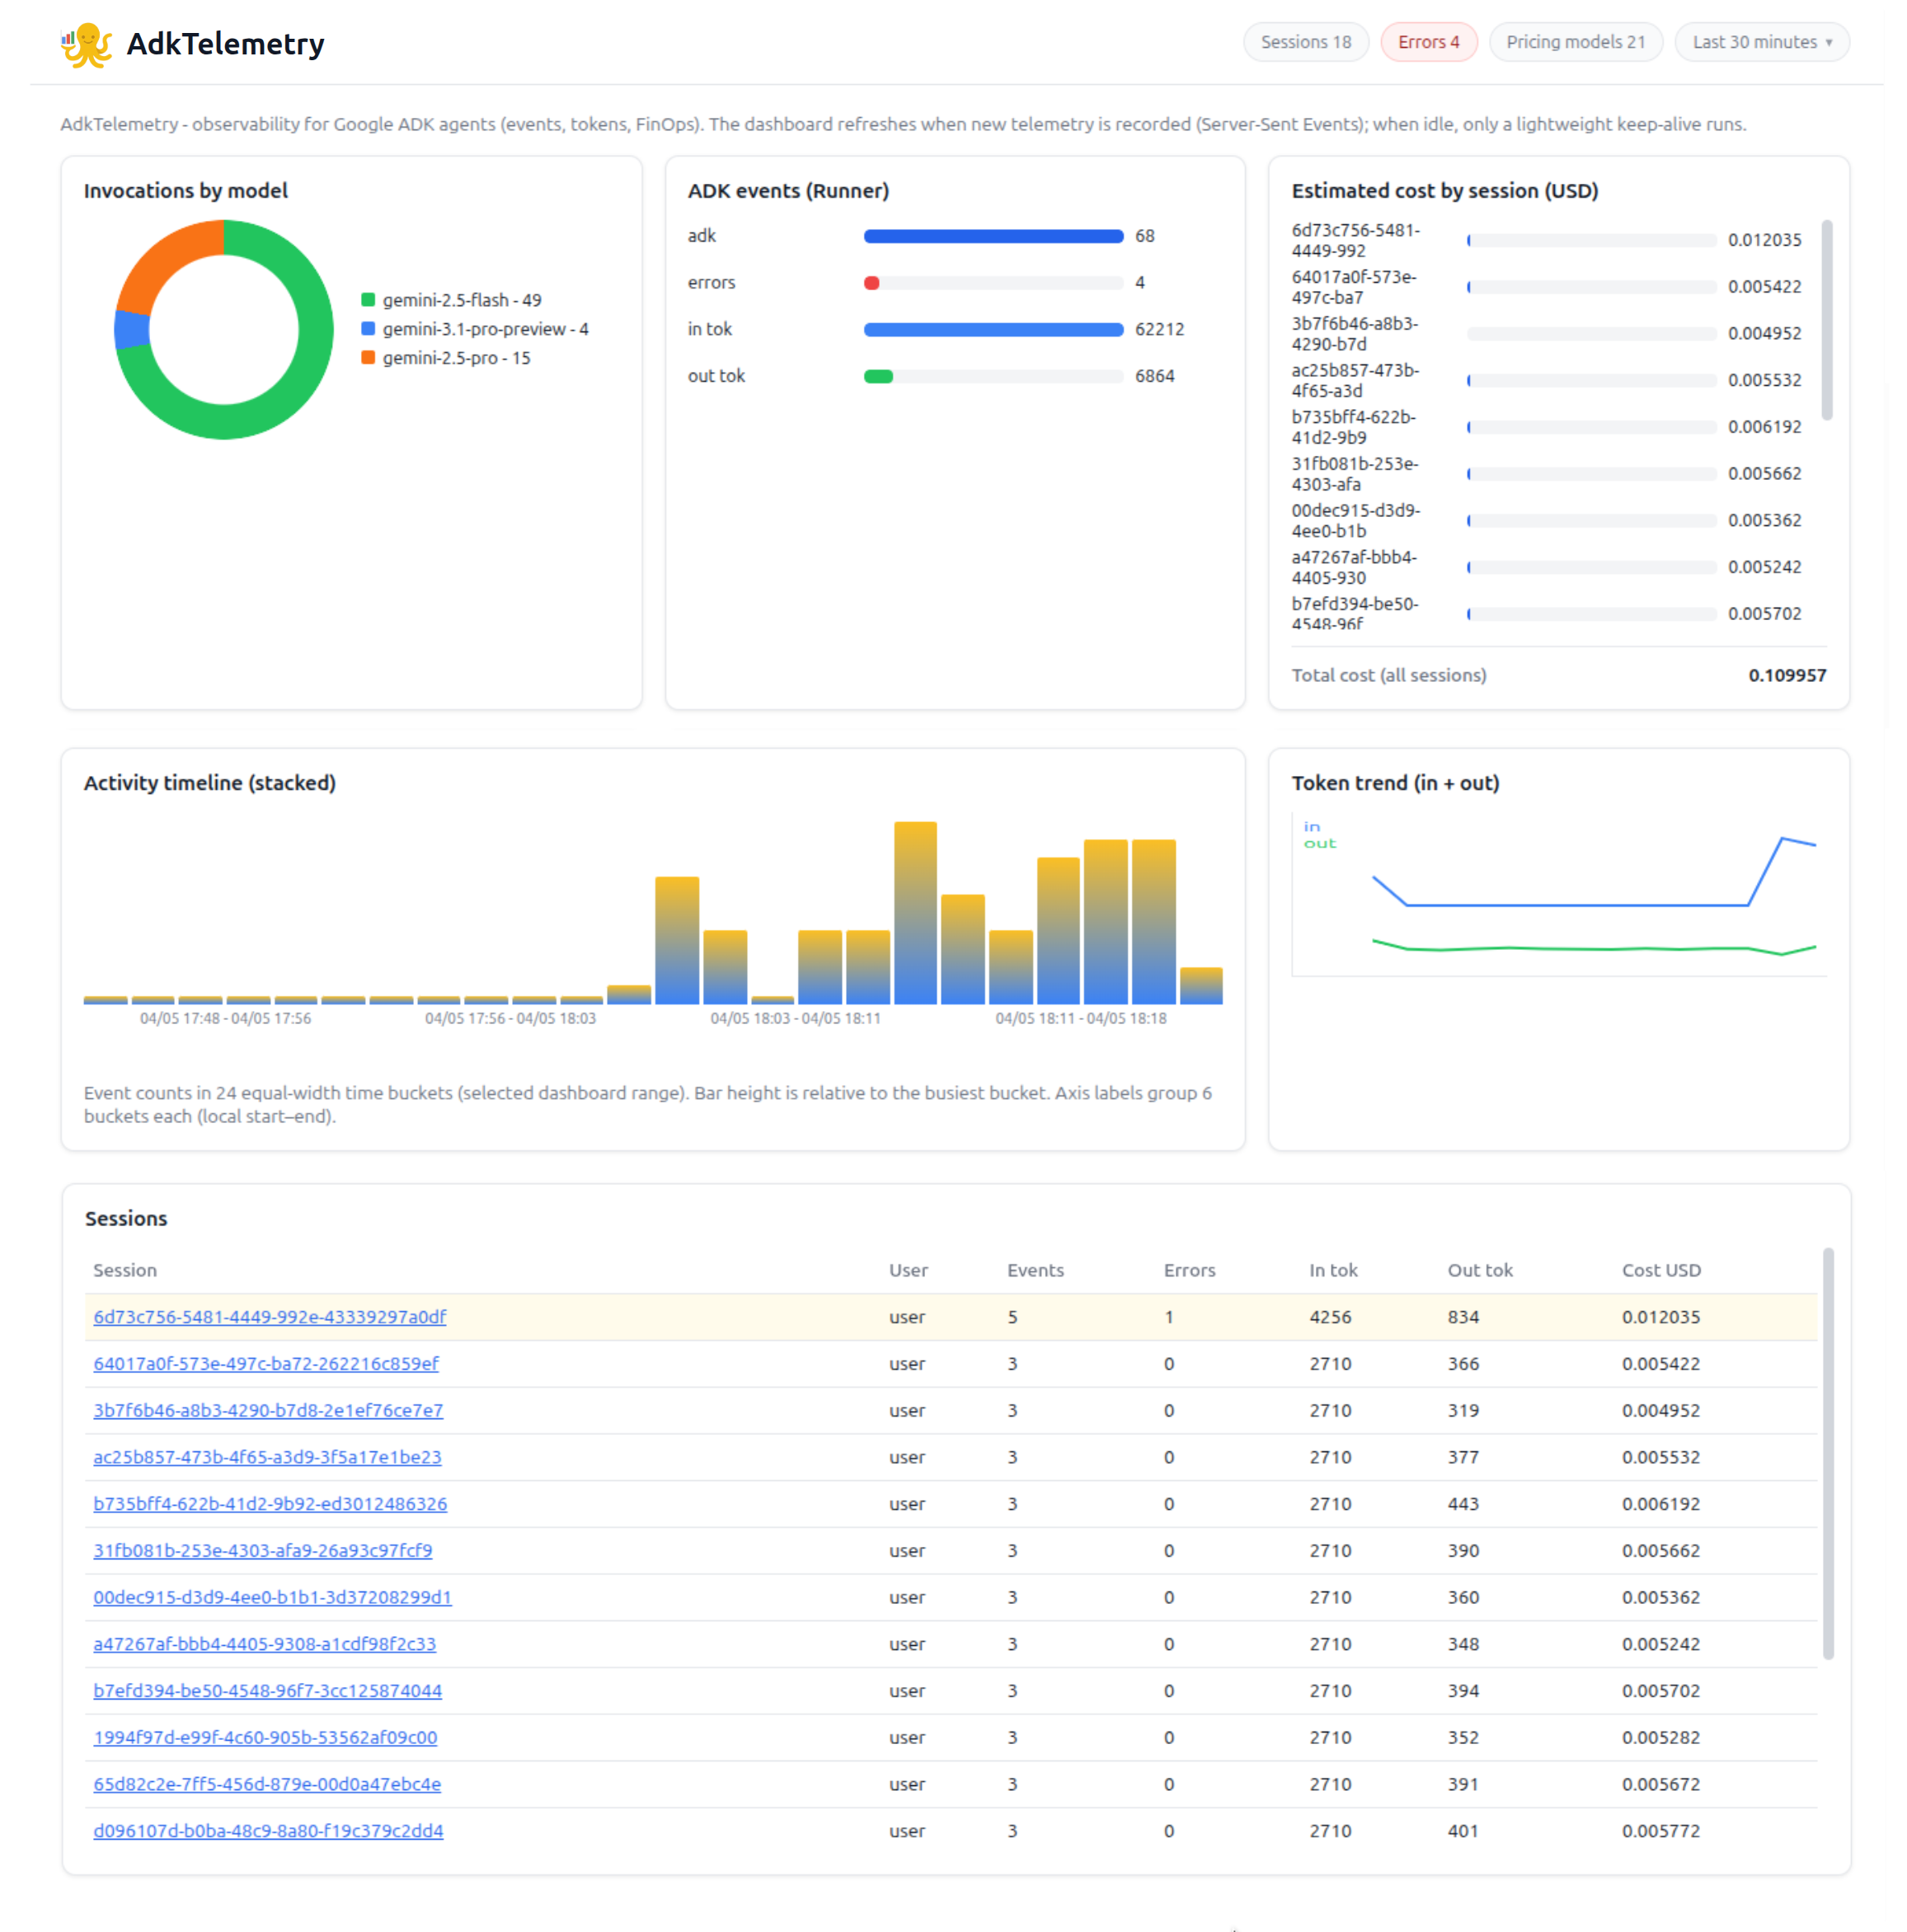Open session d096107d-b0ba-48c9-8a80-f19c379c2dd4 link
Screen dimensions: 1907x1932
(x=268, y=1831)
